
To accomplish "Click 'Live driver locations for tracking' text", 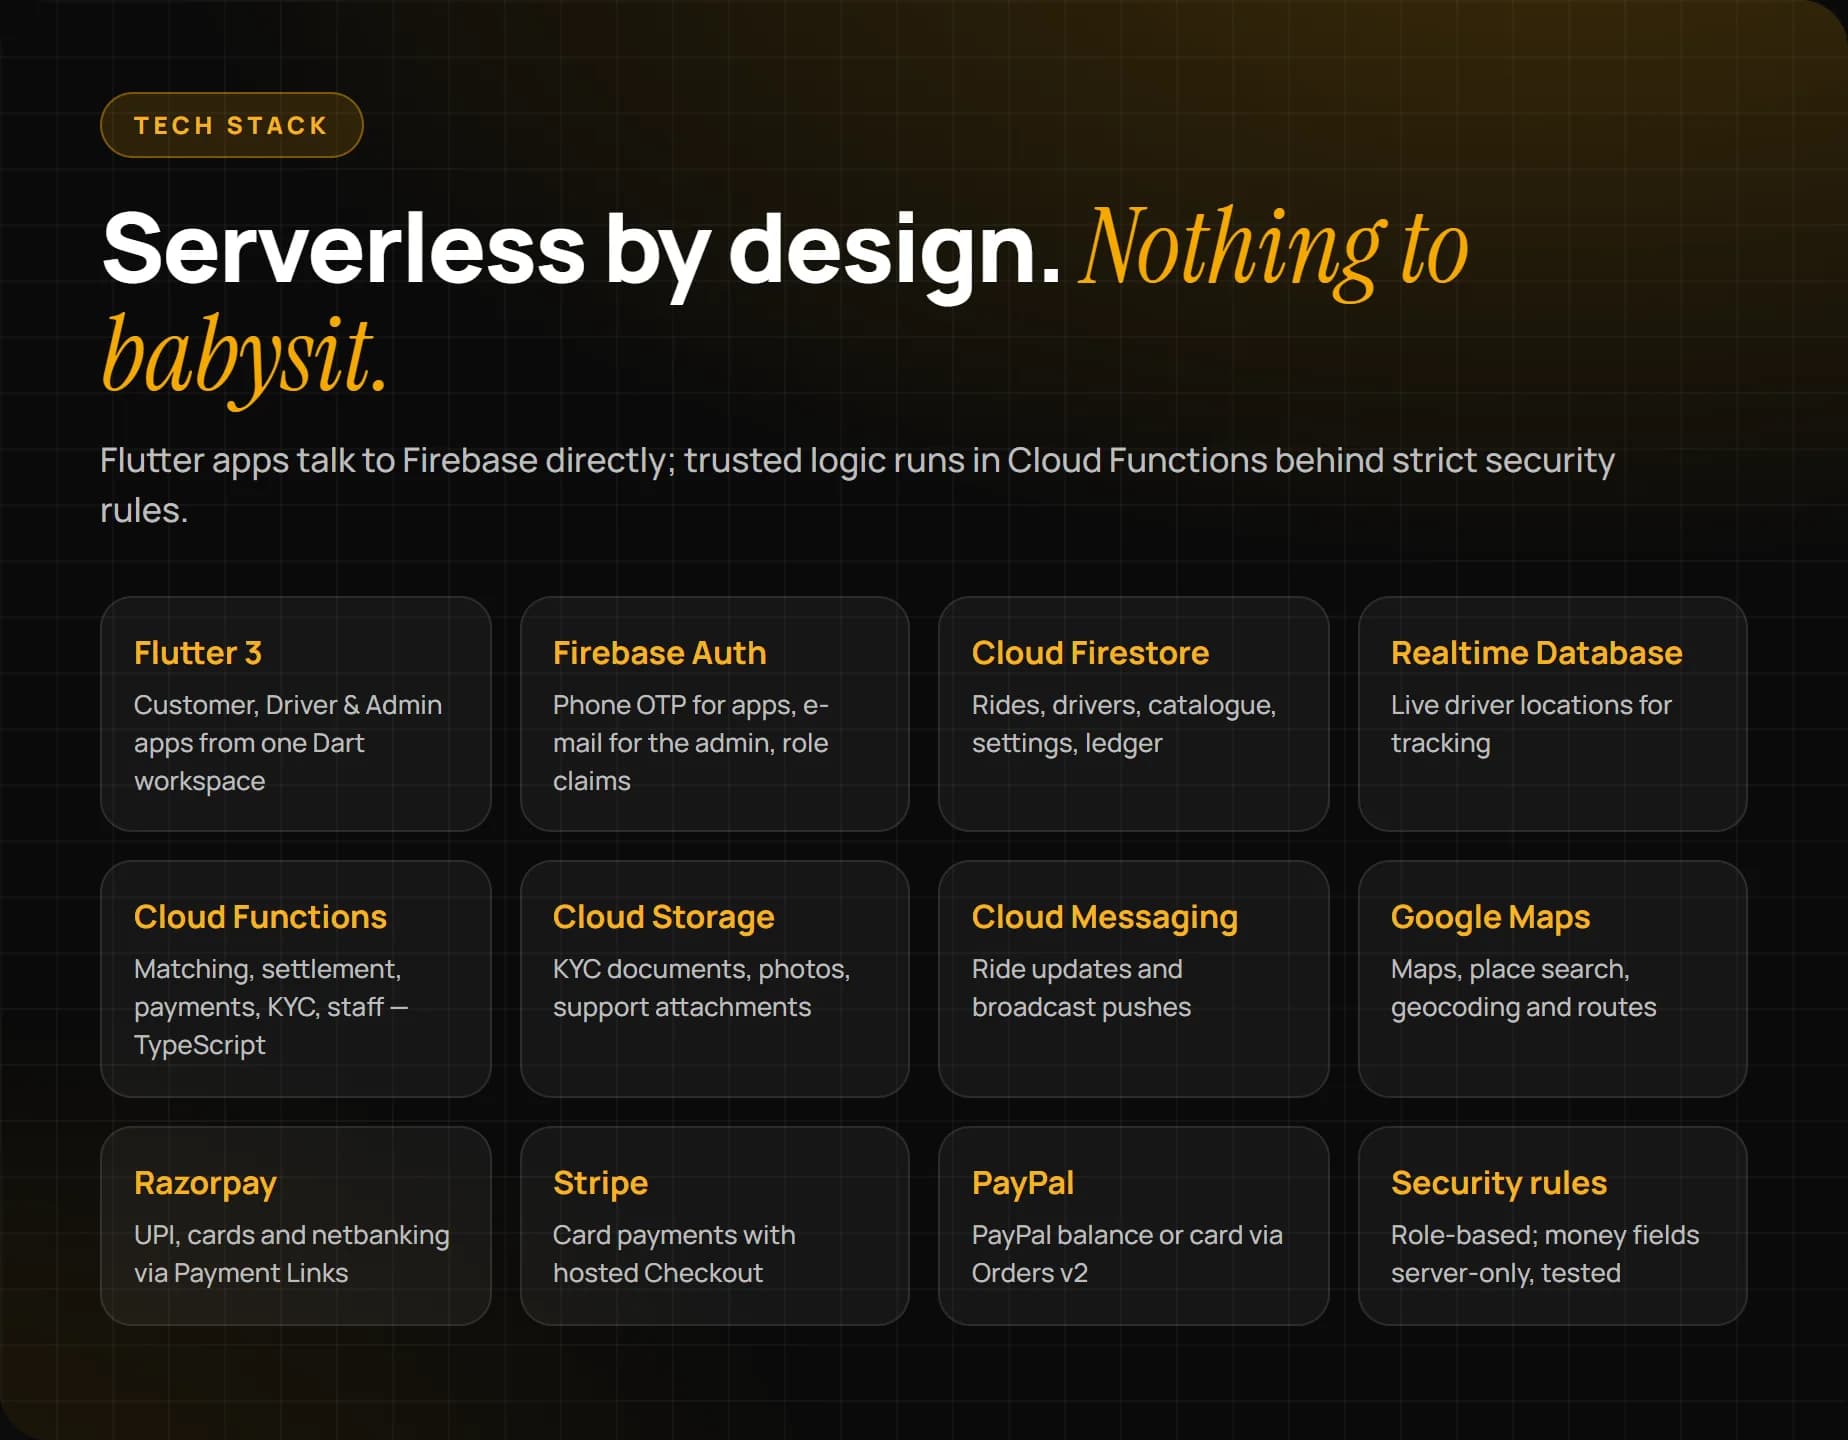I will (x=1531, y=724).
